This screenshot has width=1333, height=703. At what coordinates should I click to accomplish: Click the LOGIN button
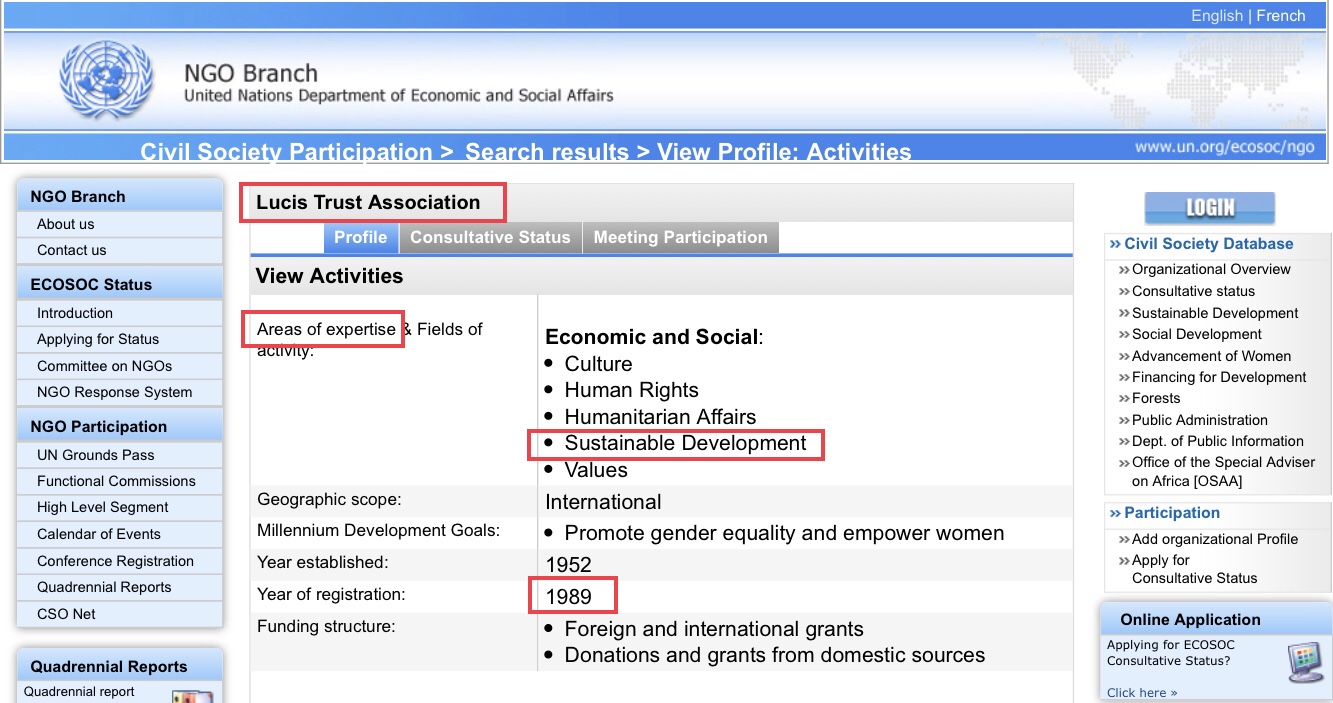click(1210, 207)
